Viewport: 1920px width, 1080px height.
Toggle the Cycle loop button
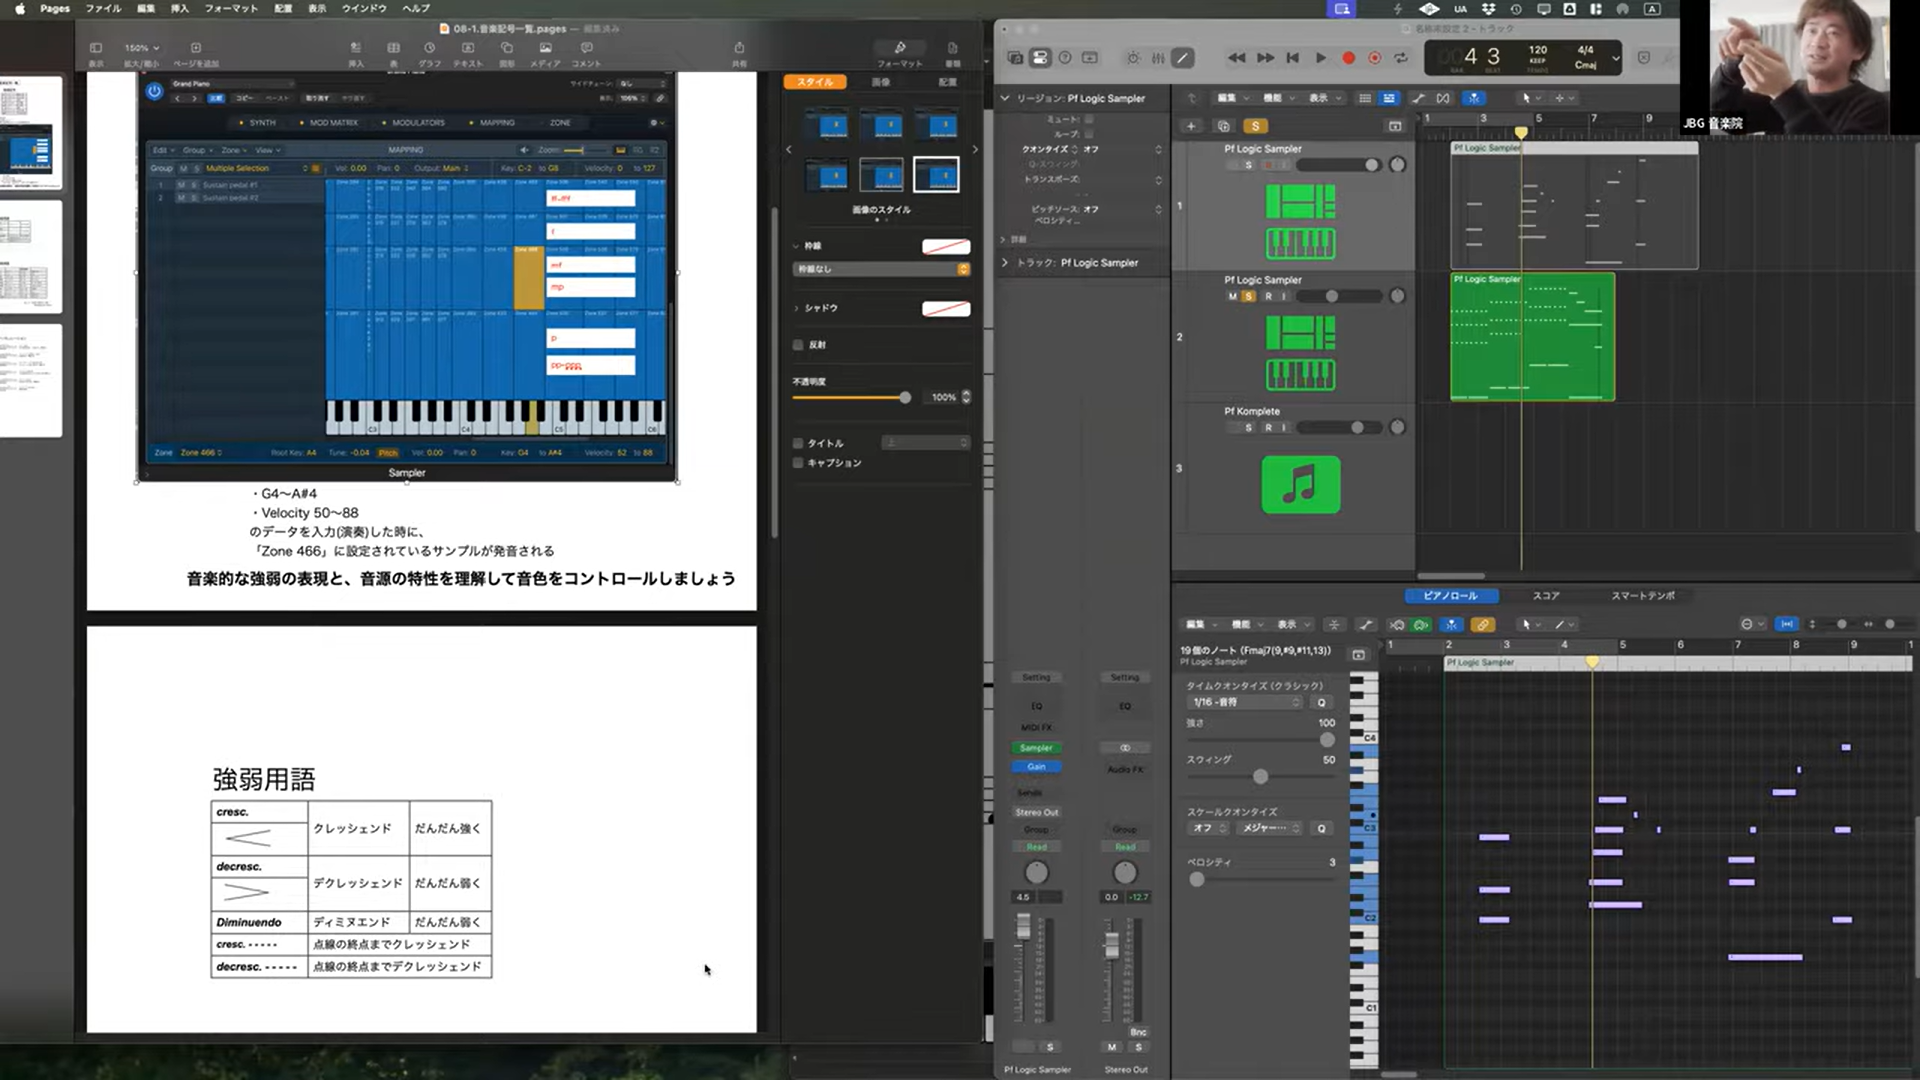(x=1401, y=58)
